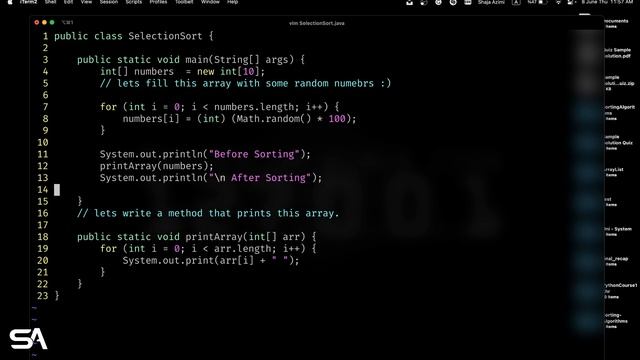Open the Apple menu

[x=10, y=2]
